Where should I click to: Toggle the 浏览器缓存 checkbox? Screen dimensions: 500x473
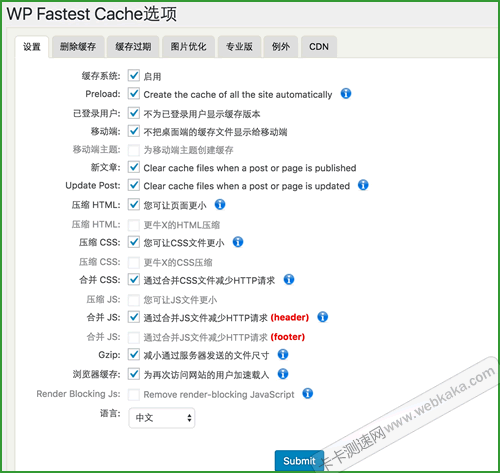134,374
